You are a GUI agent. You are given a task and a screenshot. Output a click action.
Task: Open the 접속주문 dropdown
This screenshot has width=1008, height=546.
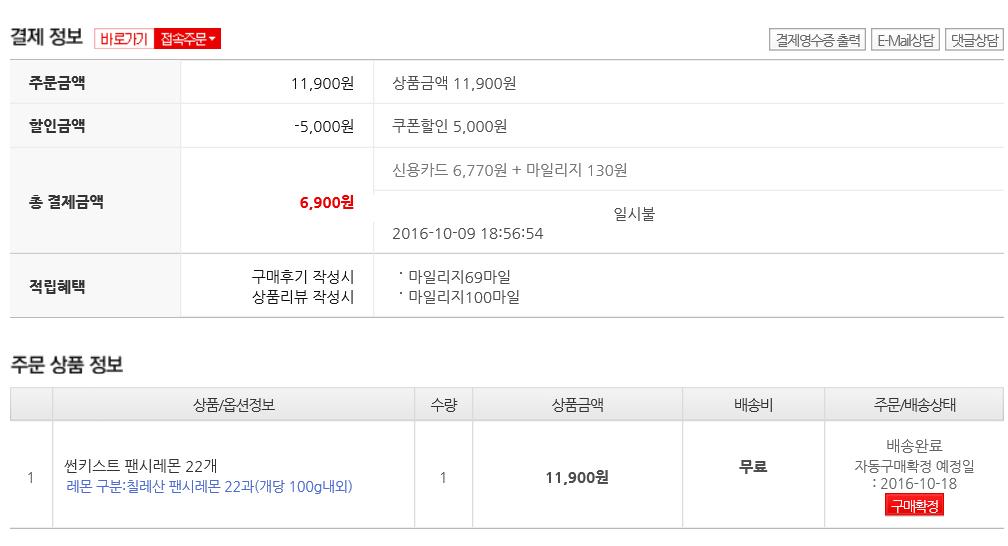(x=187, y=39)
